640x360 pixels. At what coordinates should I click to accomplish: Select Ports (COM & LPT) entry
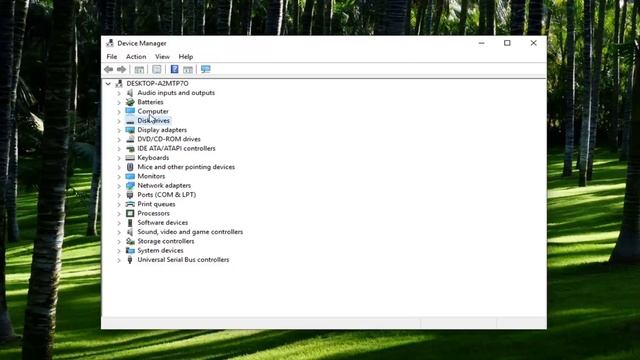click(x=167, y=195)
